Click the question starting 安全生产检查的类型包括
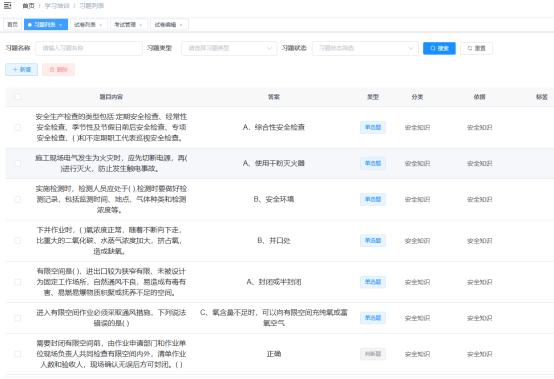Viewport: 554px width, 379px height. [x=111, y=128]
